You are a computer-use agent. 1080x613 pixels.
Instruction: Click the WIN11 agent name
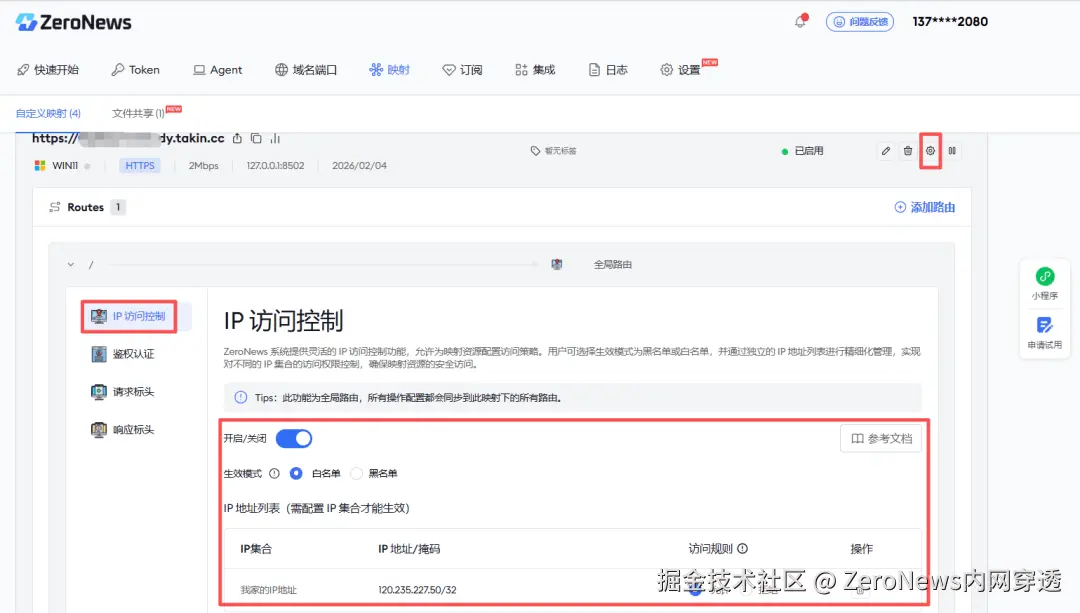65,166
